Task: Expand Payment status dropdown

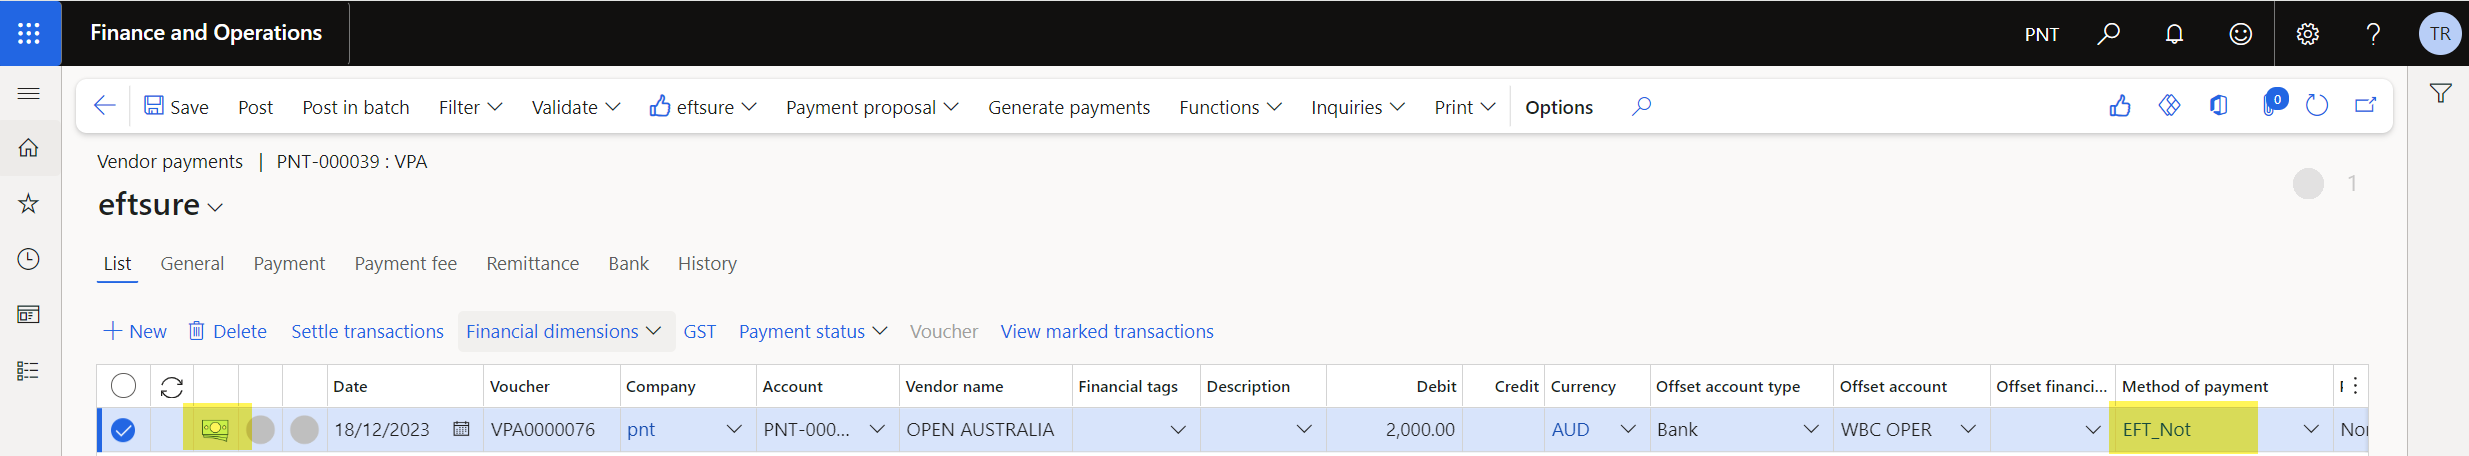Action: [x=812, y=331]
